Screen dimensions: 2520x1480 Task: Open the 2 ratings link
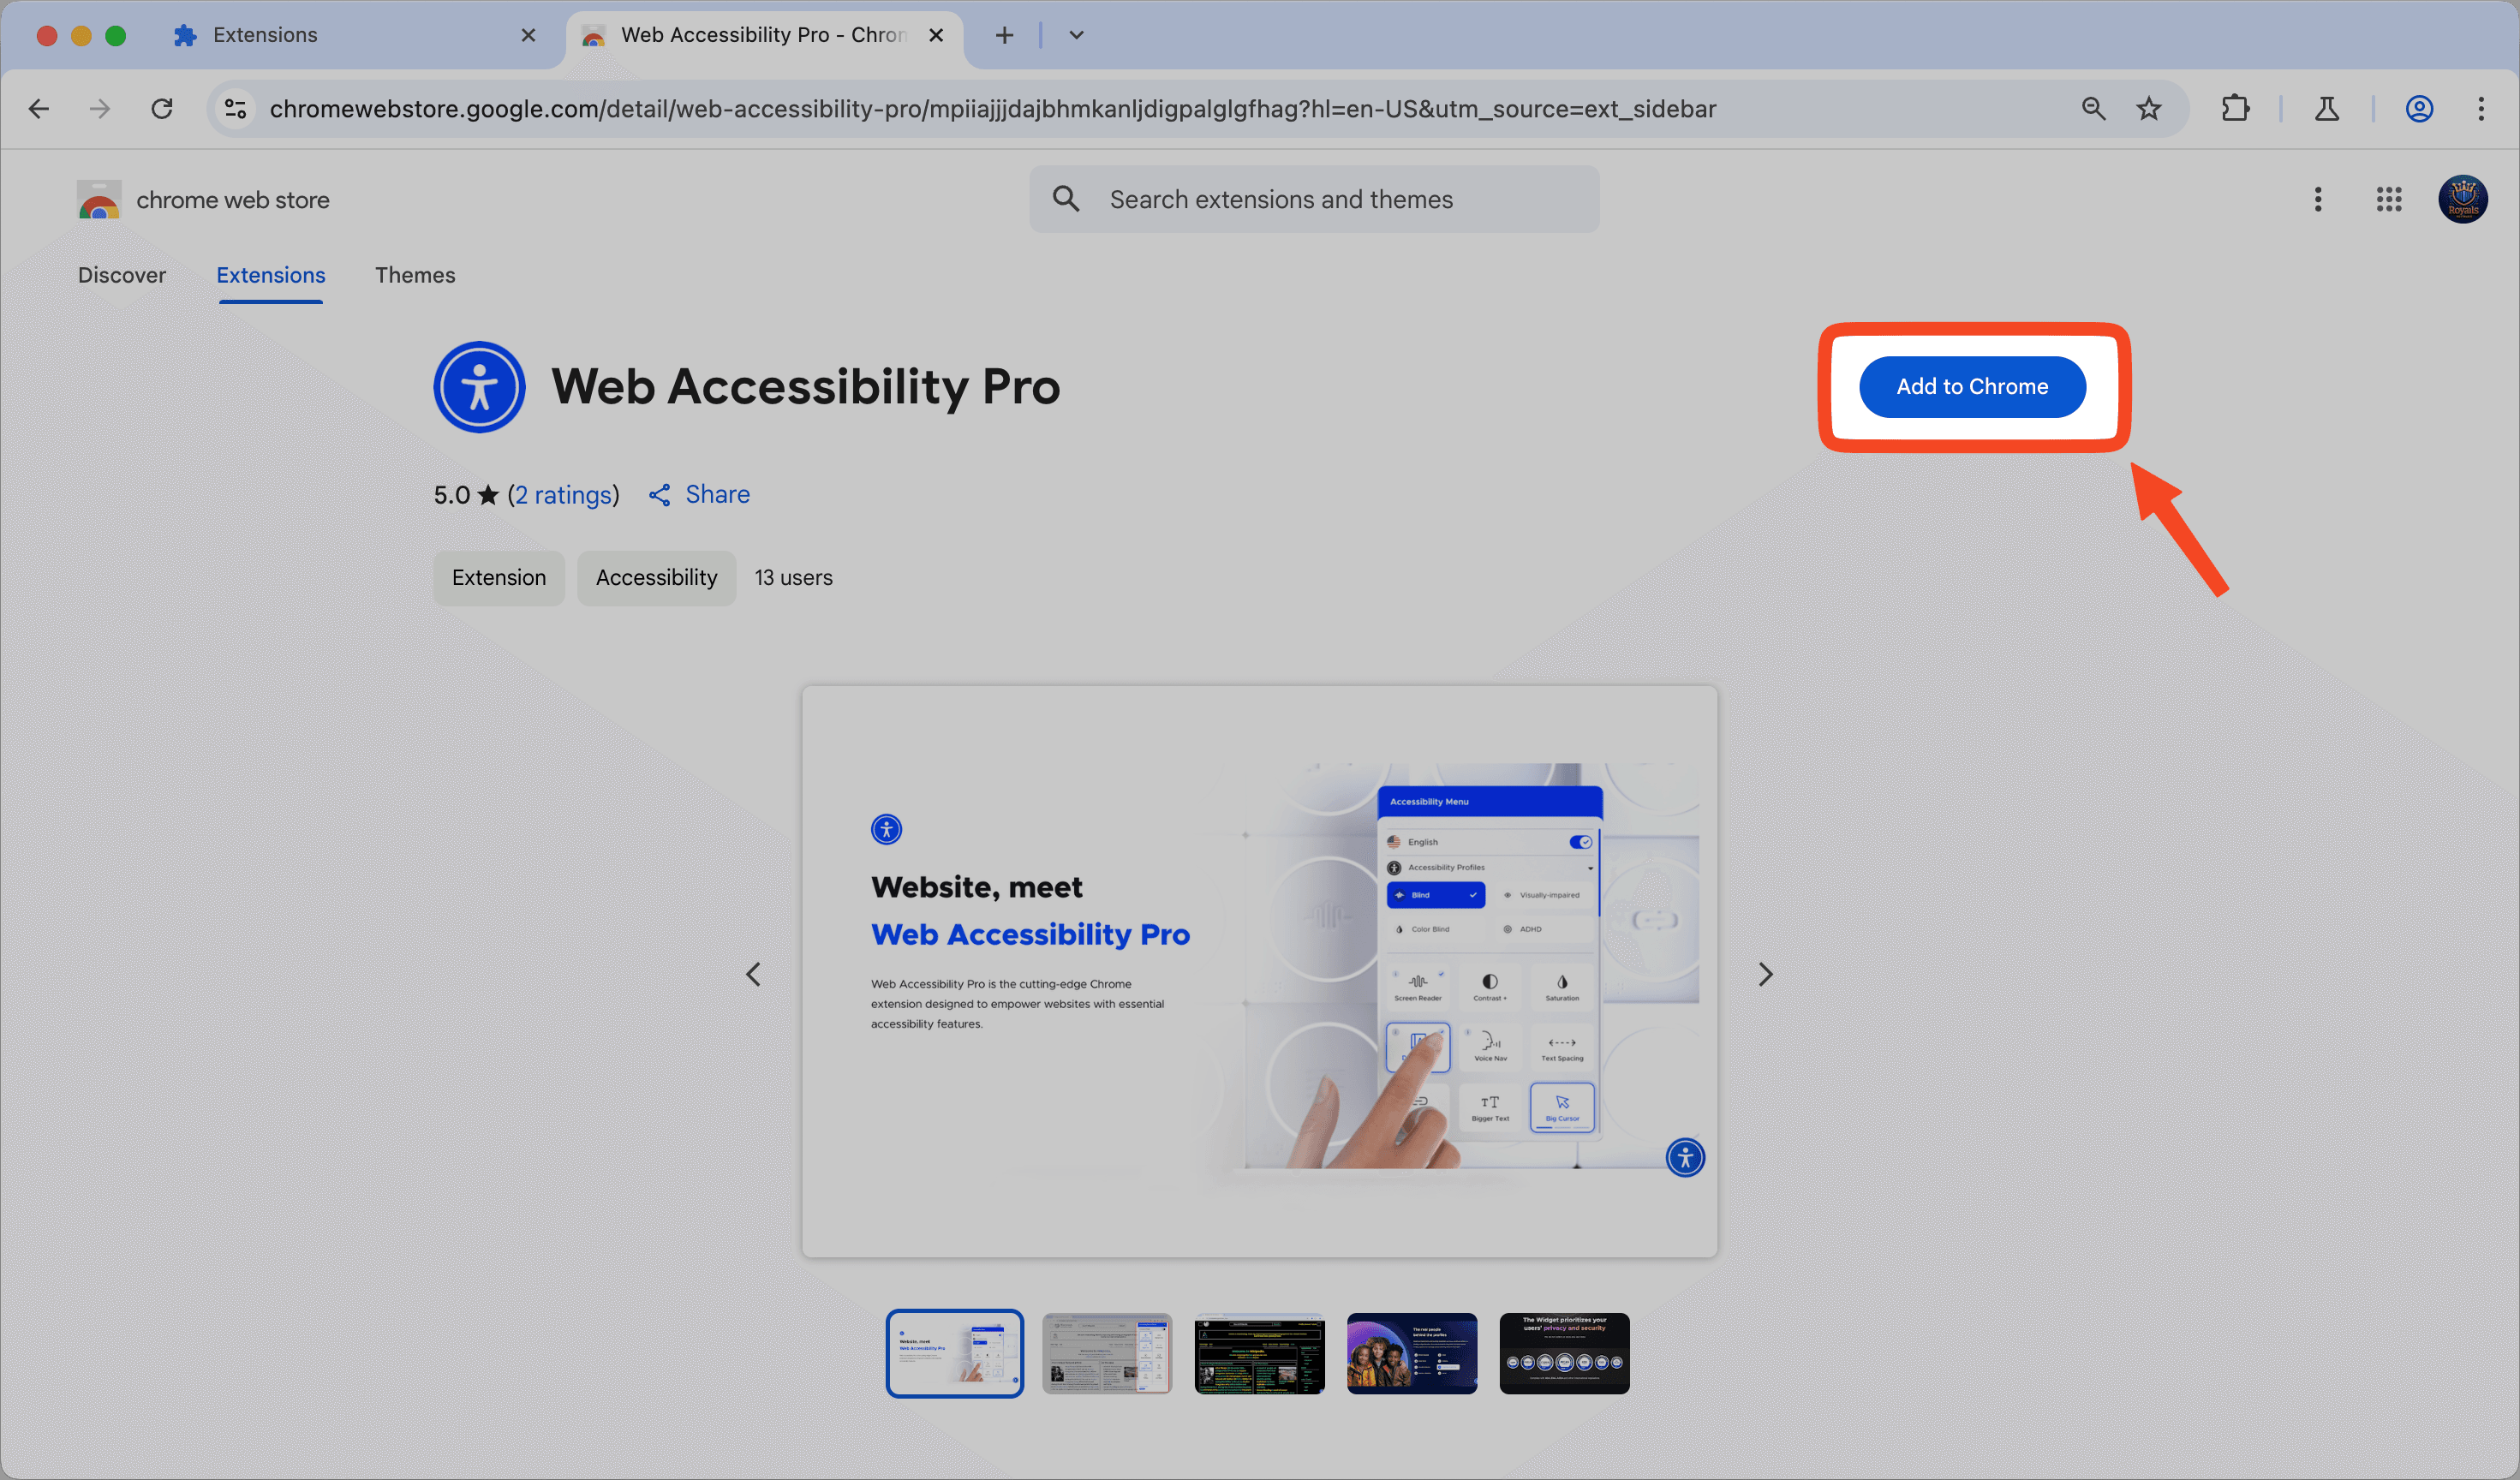click(563, 495)
